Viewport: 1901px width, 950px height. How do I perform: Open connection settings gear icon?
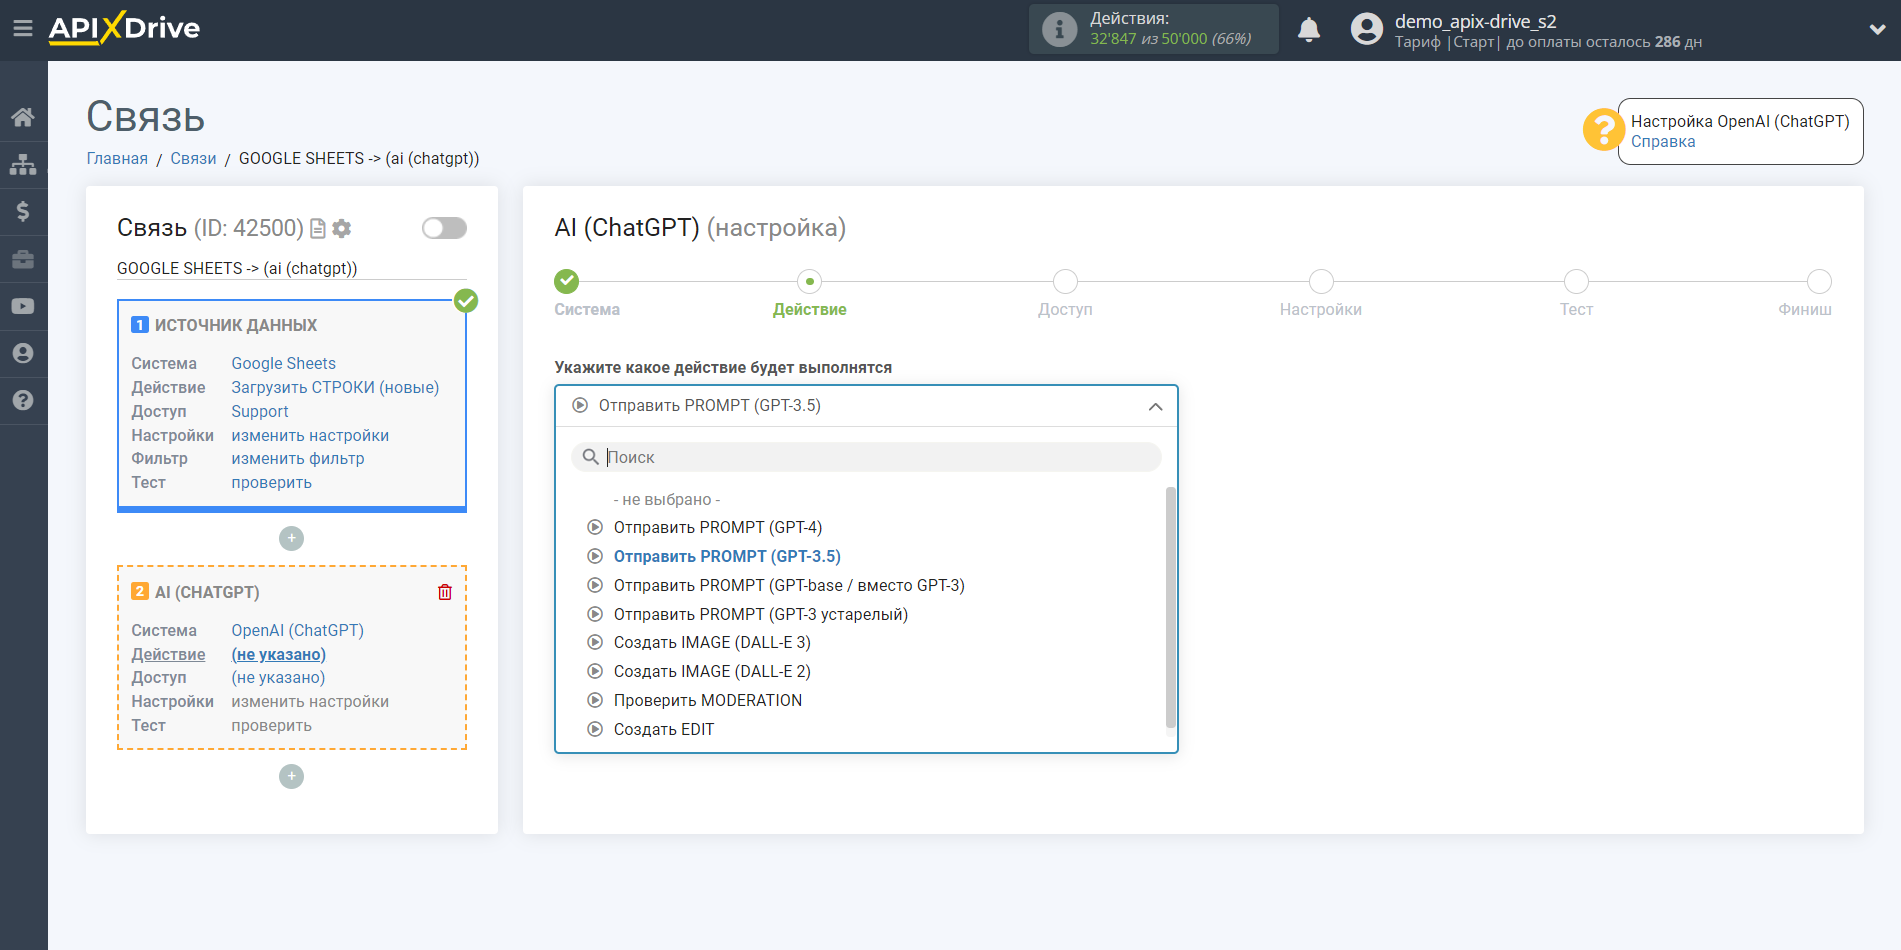click(342, 229)
